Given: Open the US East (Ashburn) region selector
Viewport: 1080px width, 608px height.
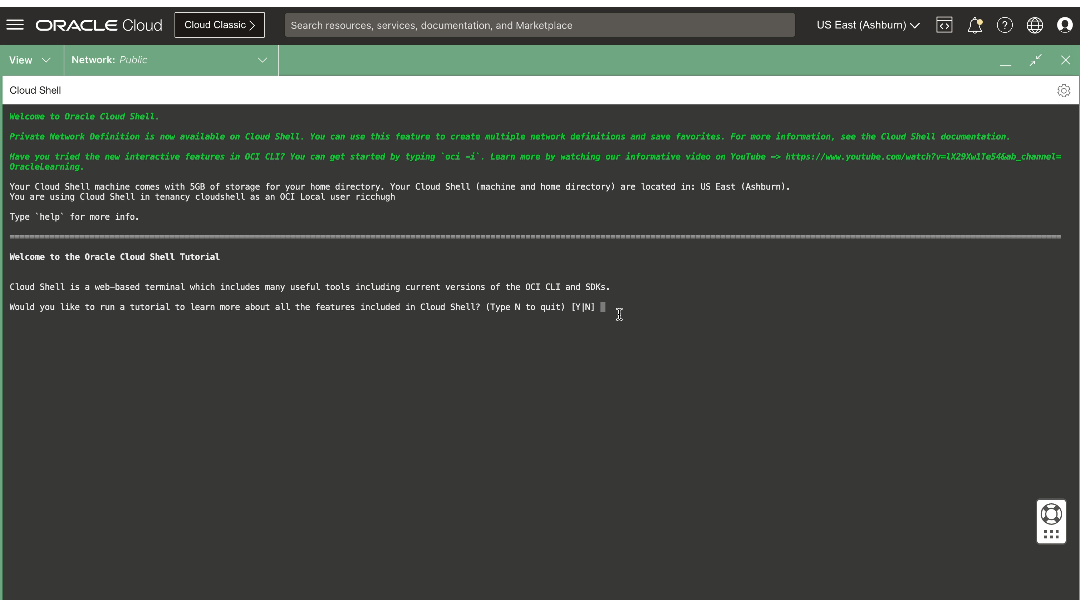Looking at the screenshot, I should click(x=866, y=25).
